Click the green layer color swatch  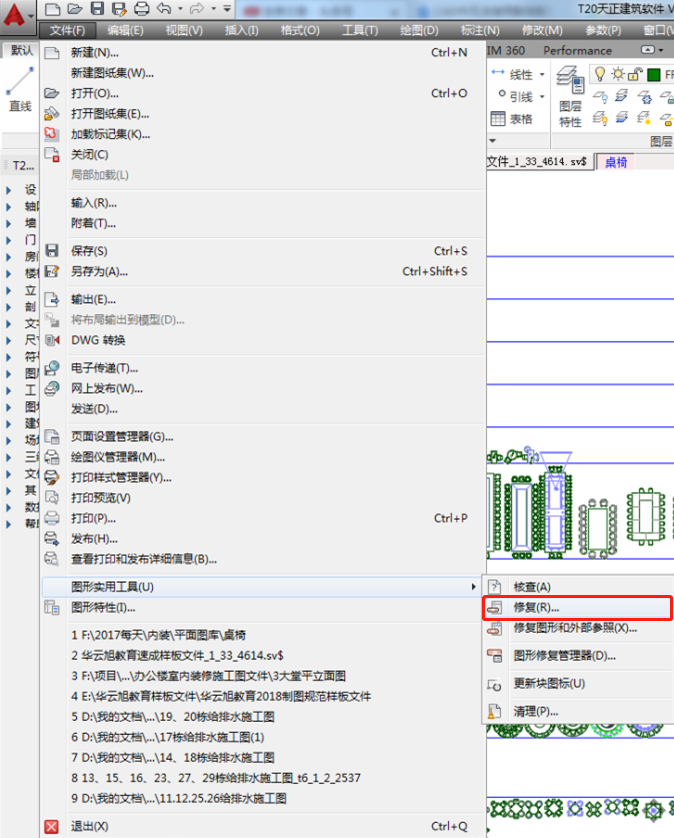pyautogui.click(x=653, y=74)
